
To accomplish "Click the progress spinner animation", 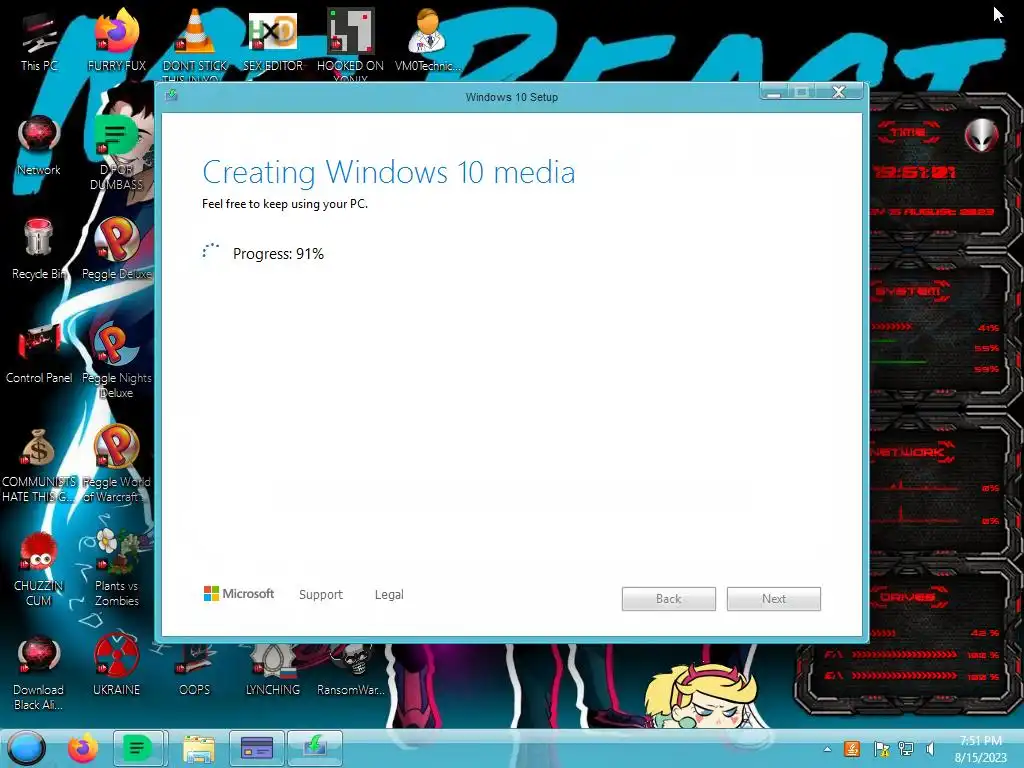I will (x=210, y=251).
